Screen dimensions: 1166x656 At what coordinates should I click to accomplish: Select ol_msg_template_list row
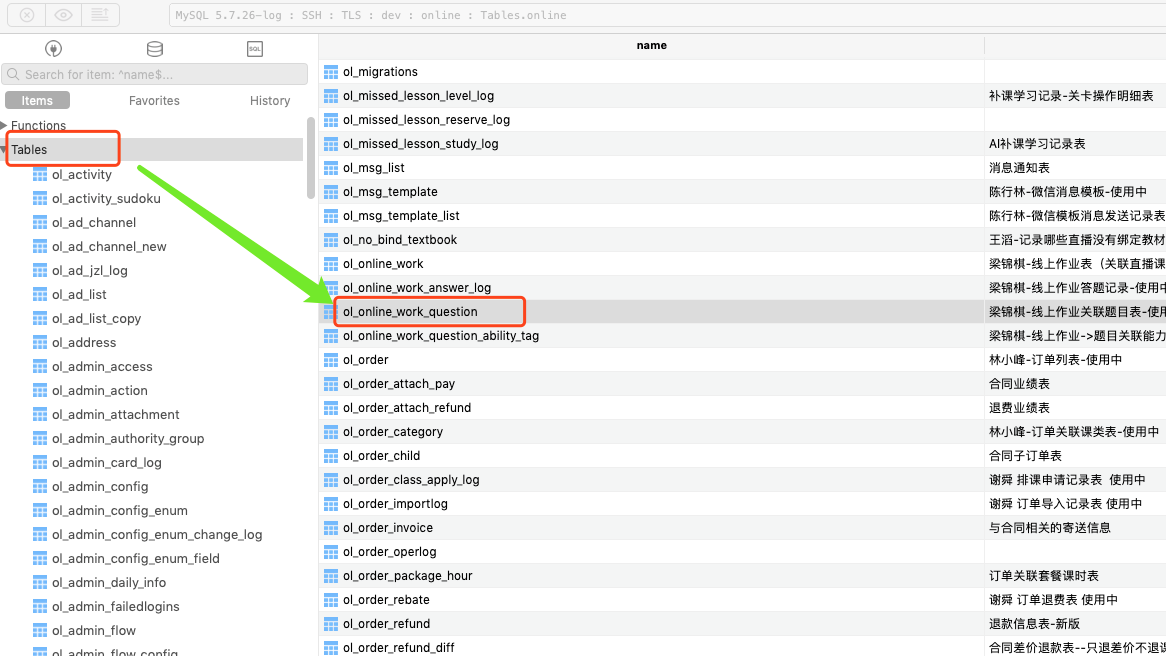pos(743,216)
